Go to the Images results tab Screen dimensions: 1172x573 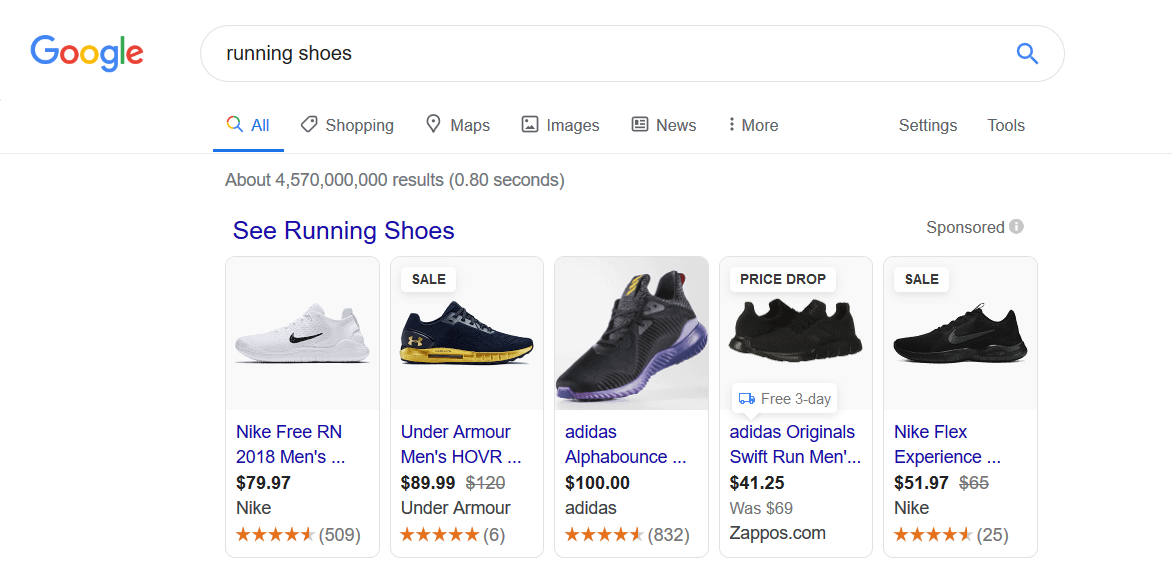tap(560, 125)
